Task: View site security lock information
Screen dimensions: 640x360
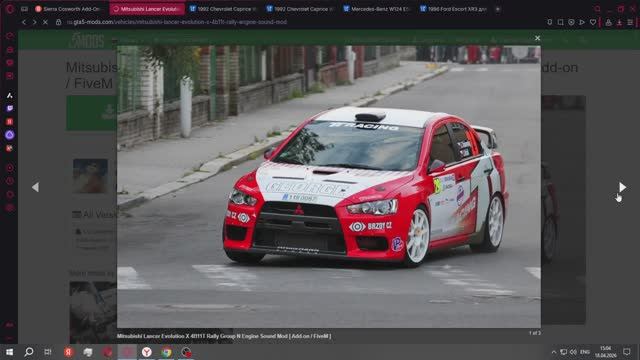Action: [58, 22]
